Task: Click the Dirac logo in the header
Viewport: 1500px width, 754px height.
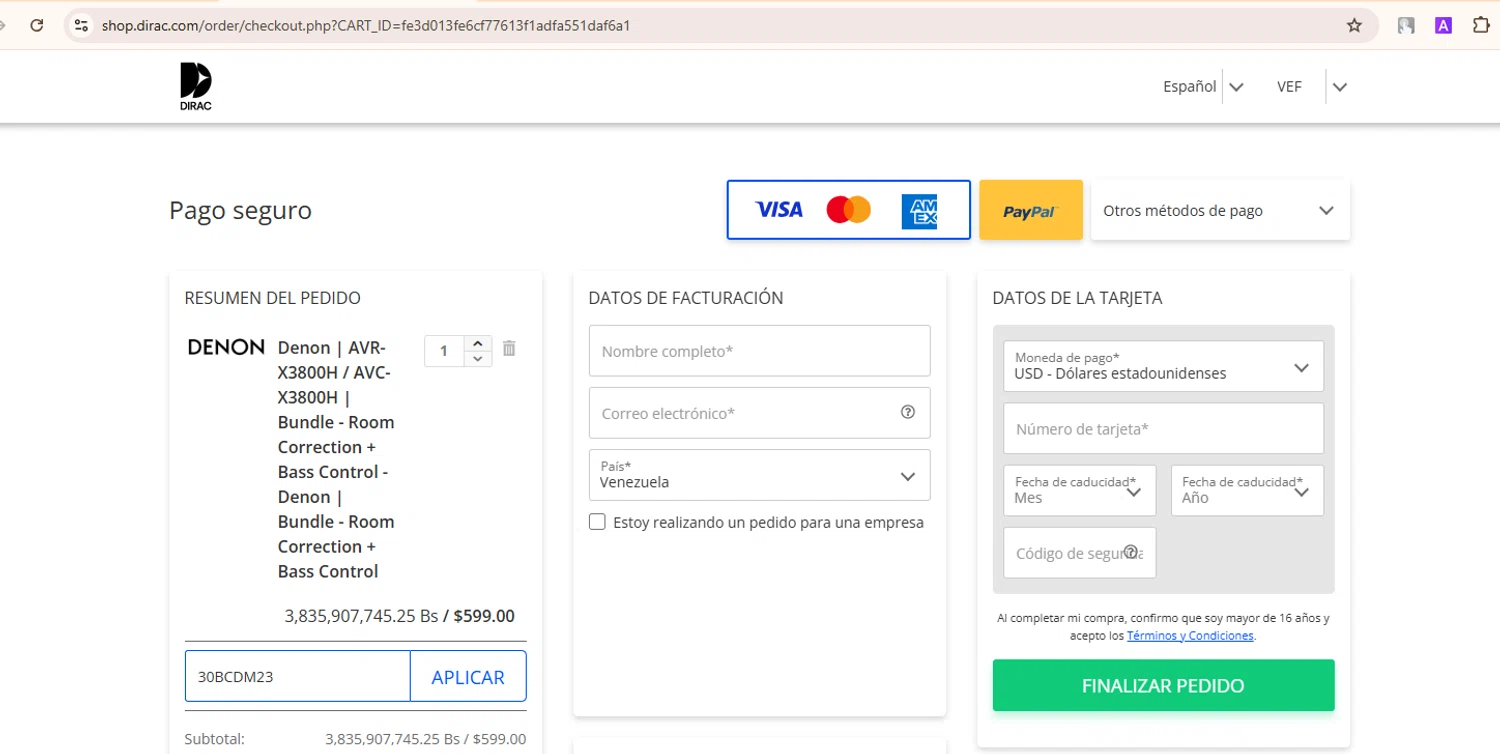Action: tap(196, 87)
